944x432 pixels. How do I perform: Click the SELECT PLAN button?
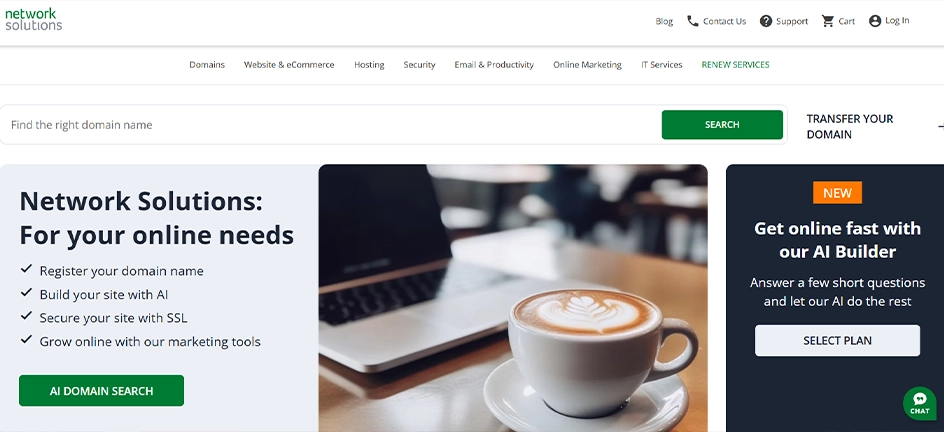[837, 341]
